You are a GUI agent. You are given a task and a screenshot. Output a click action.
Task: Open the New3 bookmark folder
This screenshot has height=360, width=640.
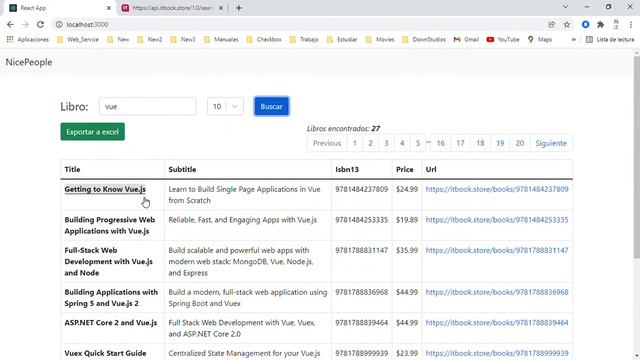183,40
